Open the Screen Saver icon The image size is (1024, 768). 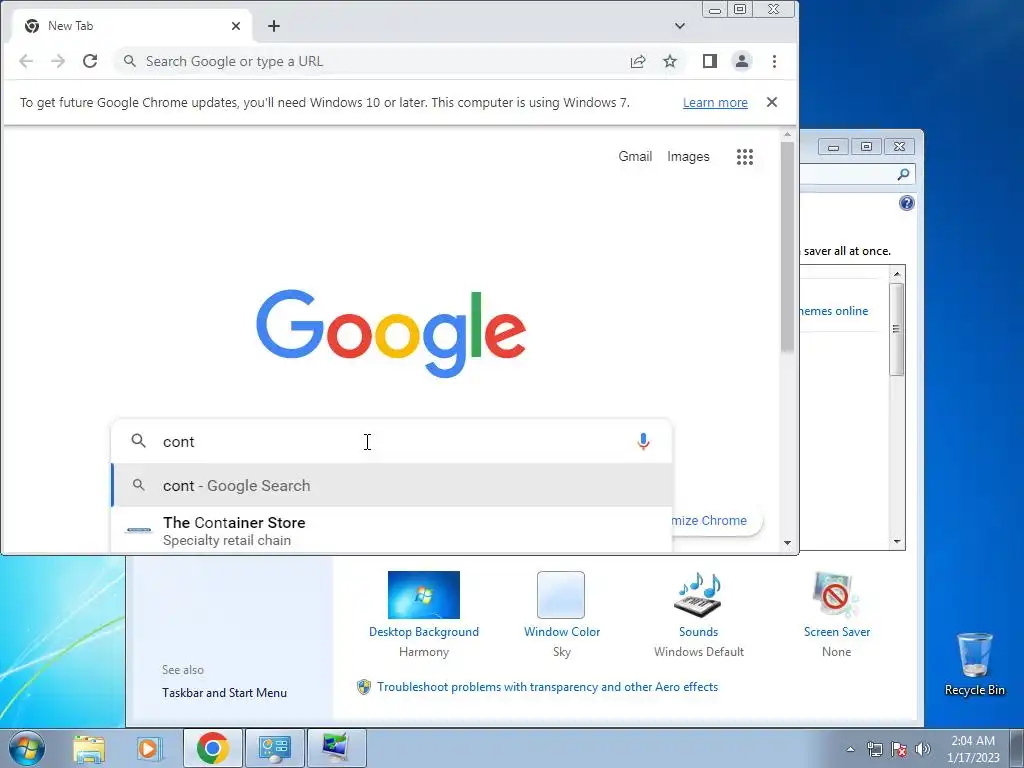click(836, 595)
